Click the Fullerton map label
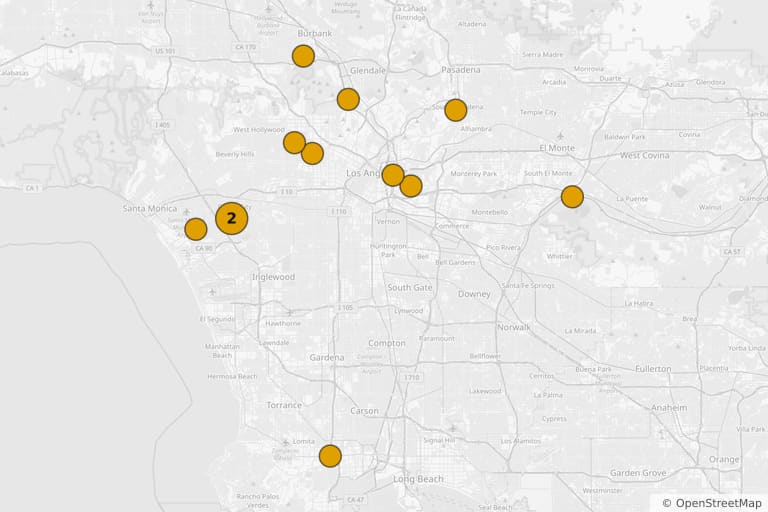 pos(653,368)
